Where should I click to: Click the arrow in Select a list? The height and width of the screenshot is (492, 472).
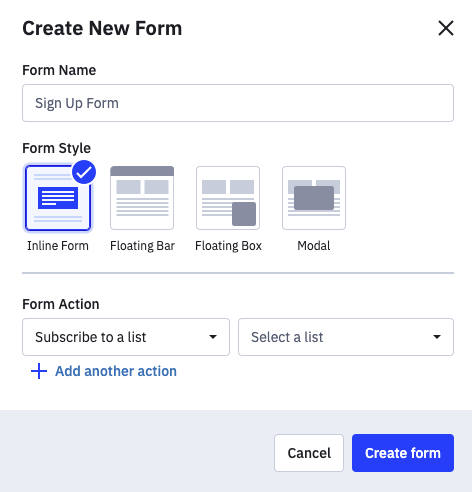(437, 337)
